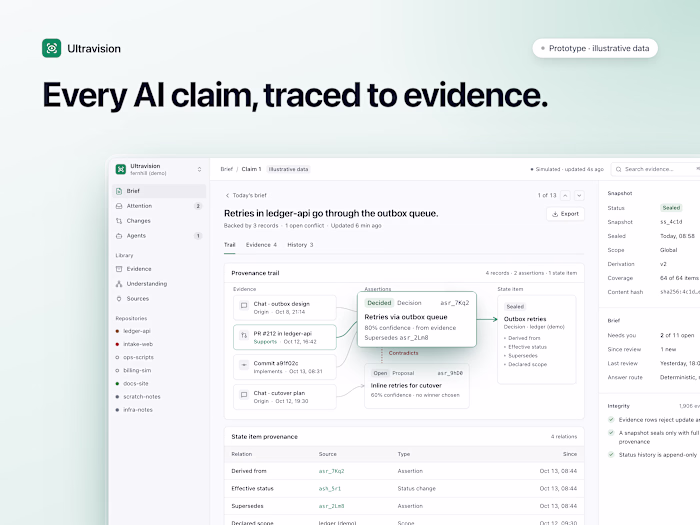Click the Derived from row in table
700x525 pixels.
click(x=404, y=471)
